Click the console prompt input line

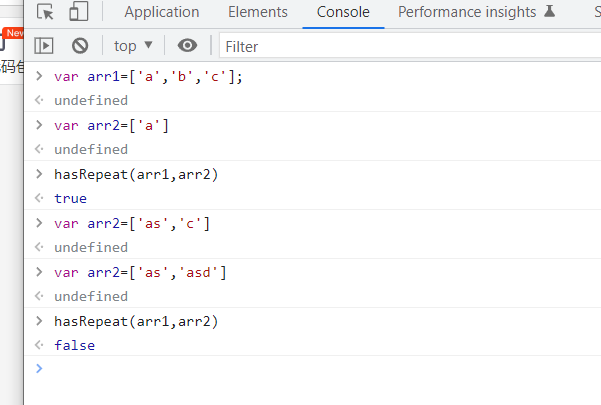(x=300, y=369)
